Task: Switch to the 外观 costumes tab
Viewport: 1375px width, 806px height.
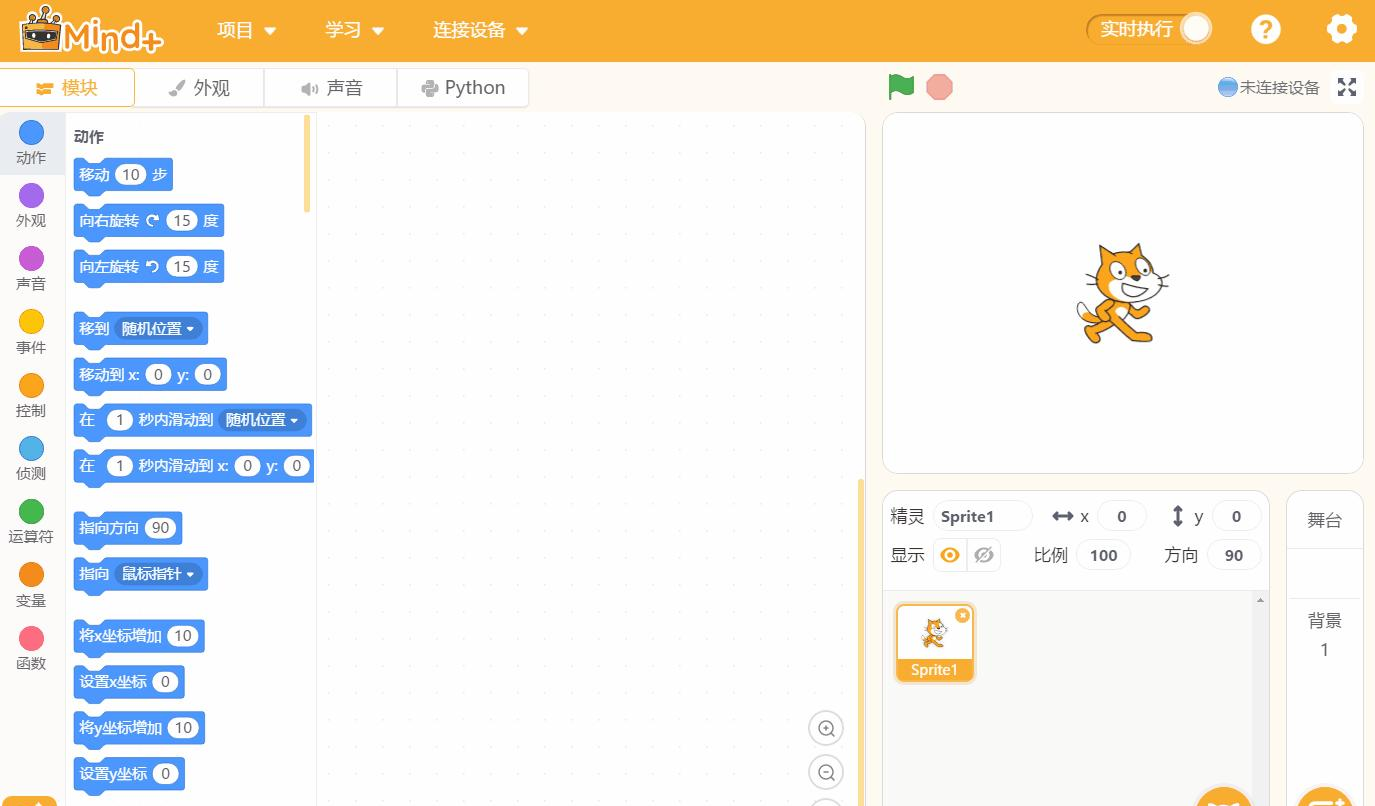Action: click(x=199, y=88)
